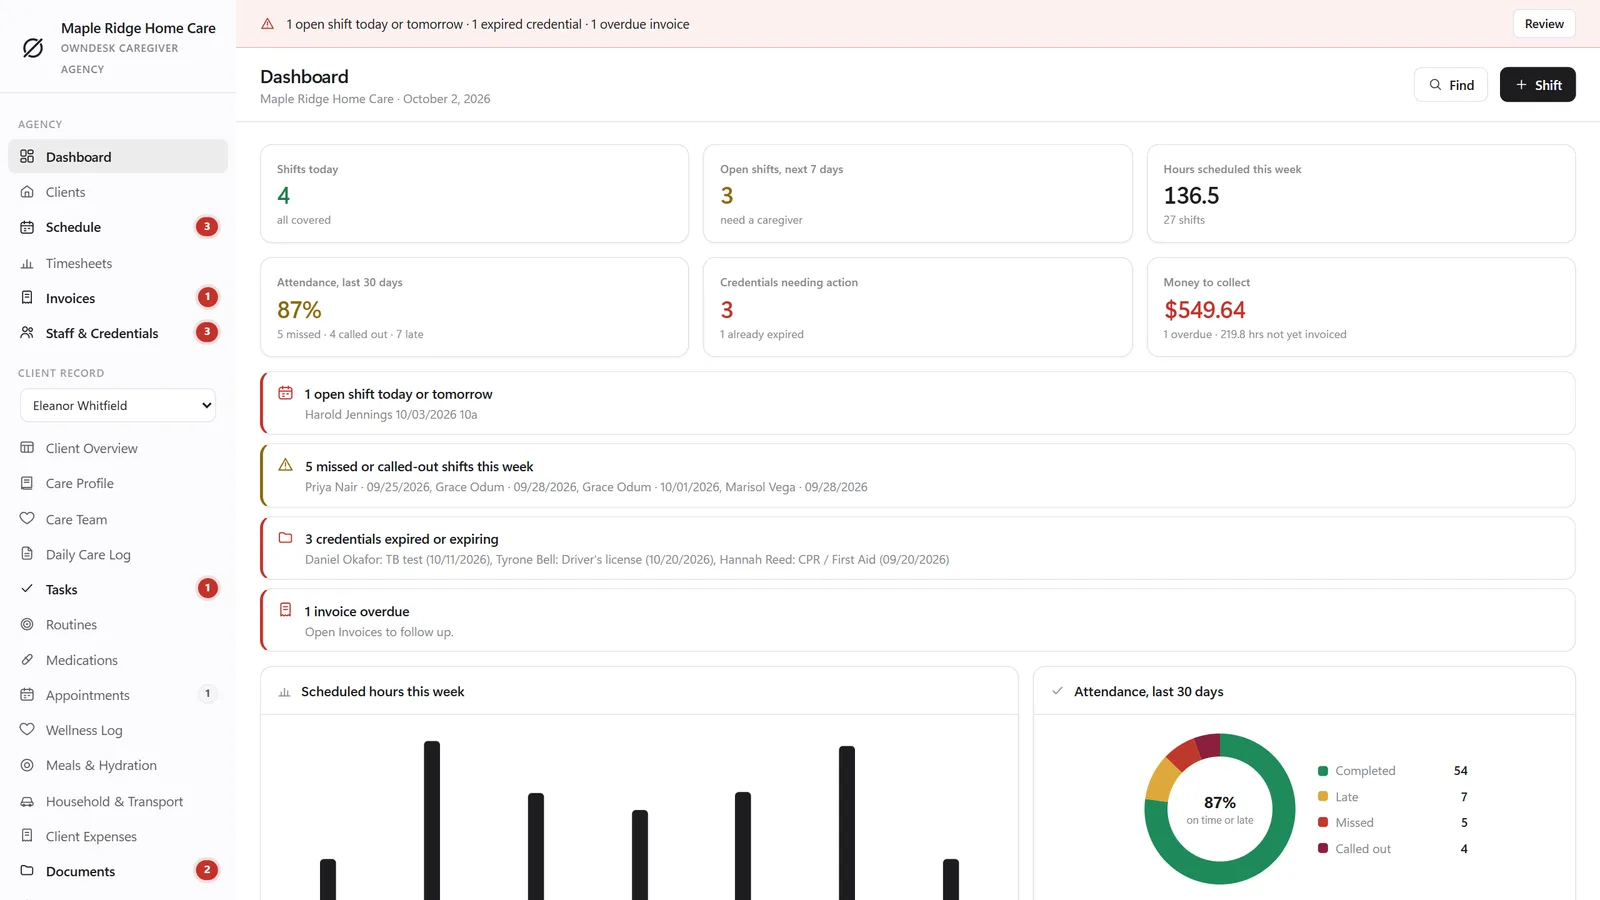Screen dimensions: 1600x900
Task: Click the yellow Late legend swatch
Action: 1323,797
